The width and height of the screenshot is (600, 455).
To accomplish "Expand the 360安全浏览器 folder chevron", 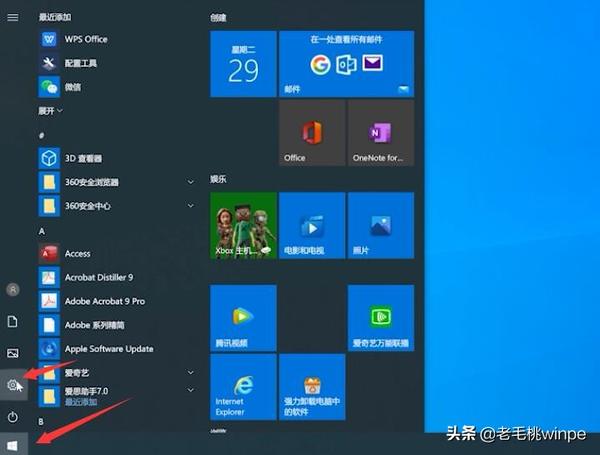I will (x=191, y=182).
